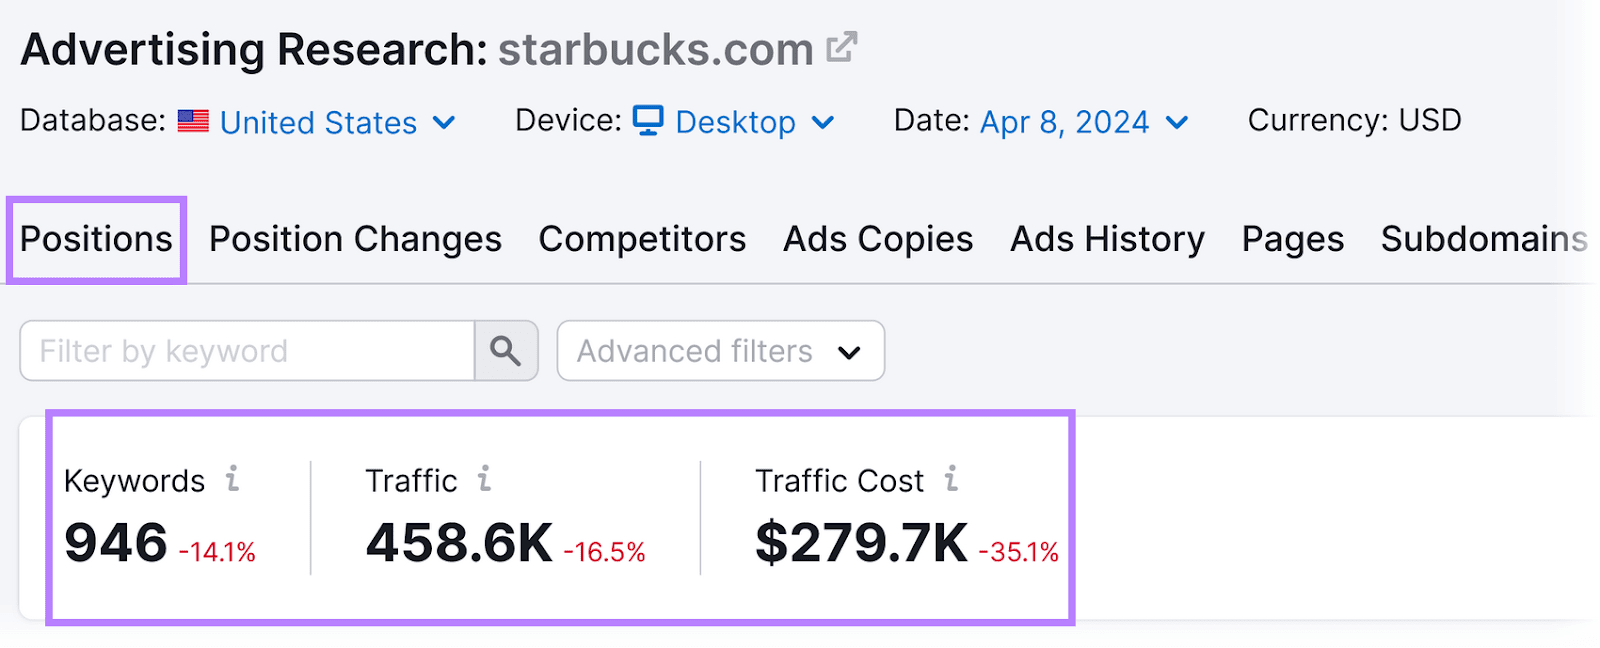Open starbucks.com external link icon
The height and width of the screenshot is (648, 1600).
pyautogui.click(x=842, y=47)
